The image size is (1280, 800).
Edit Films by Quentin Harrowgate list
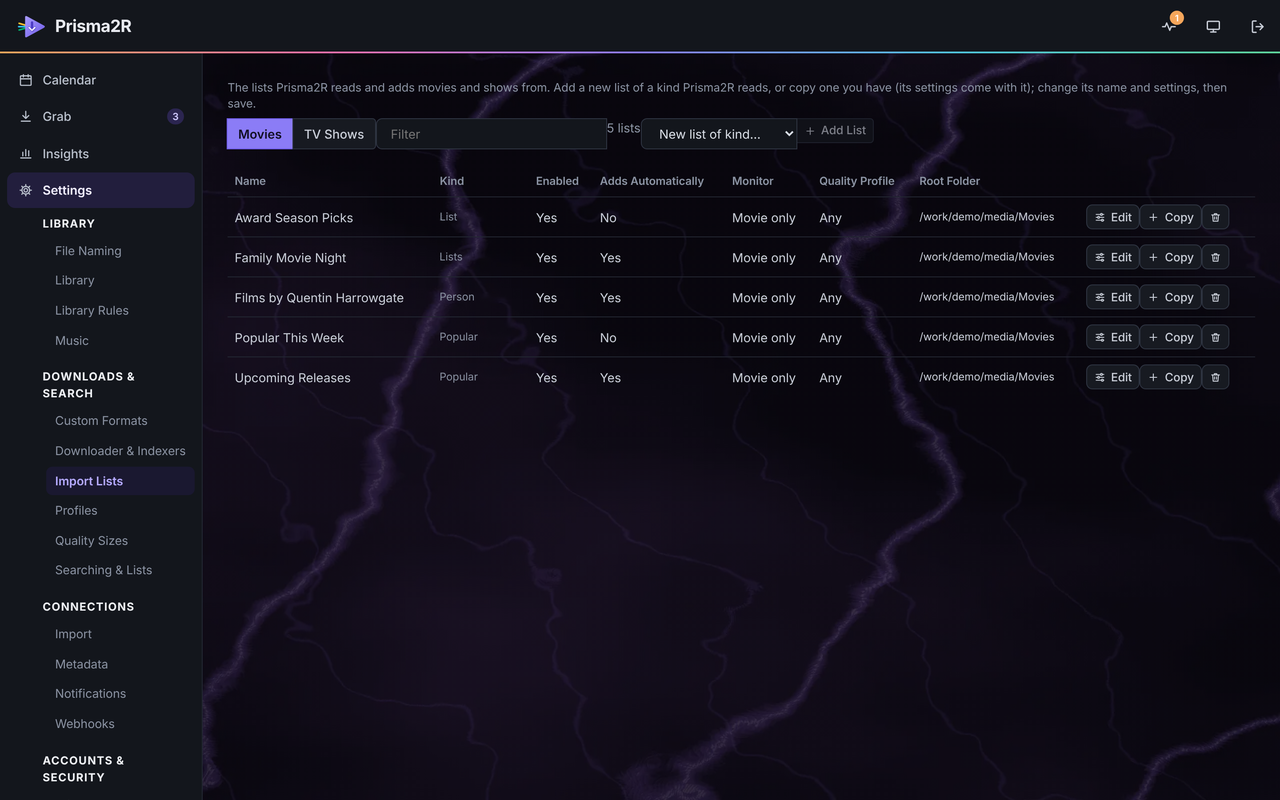(x=1113, y=297)
